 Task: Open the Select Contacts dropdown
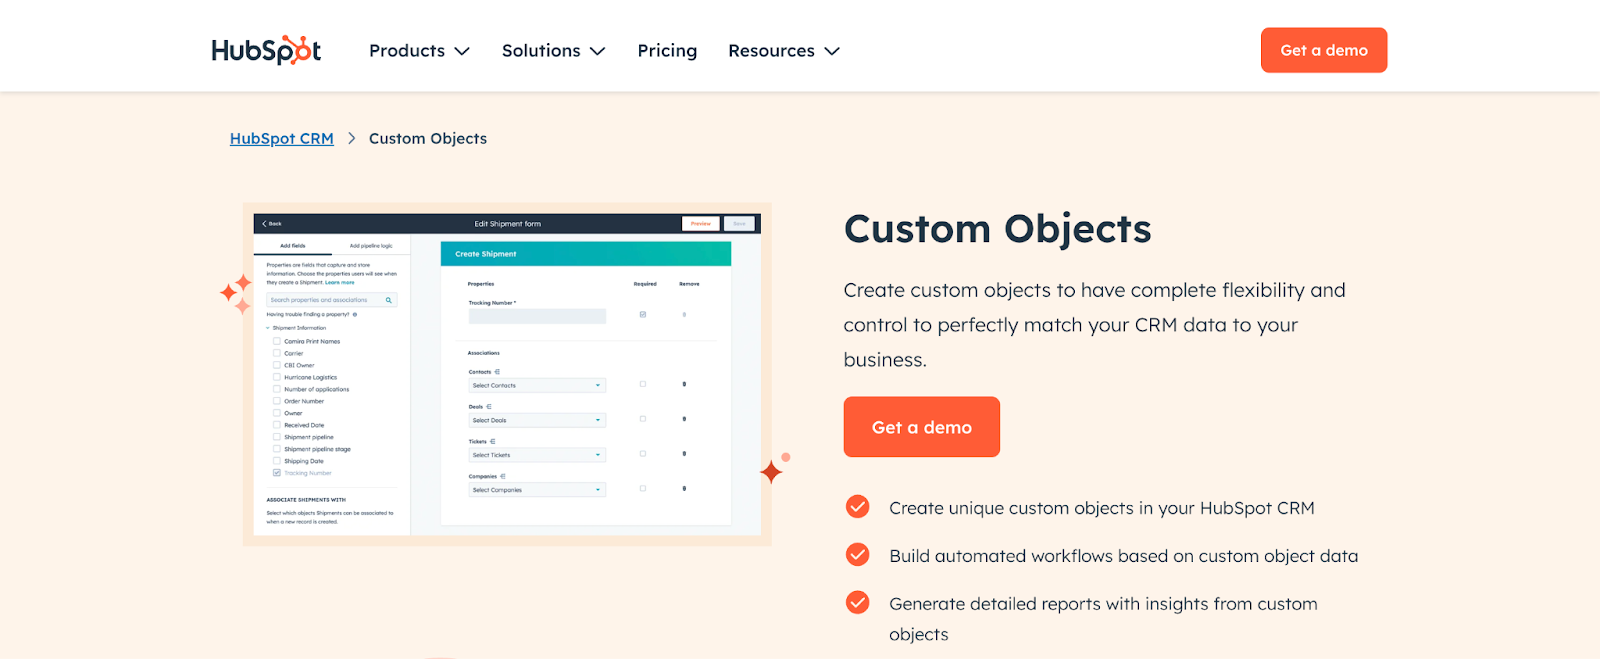point(537,385)
